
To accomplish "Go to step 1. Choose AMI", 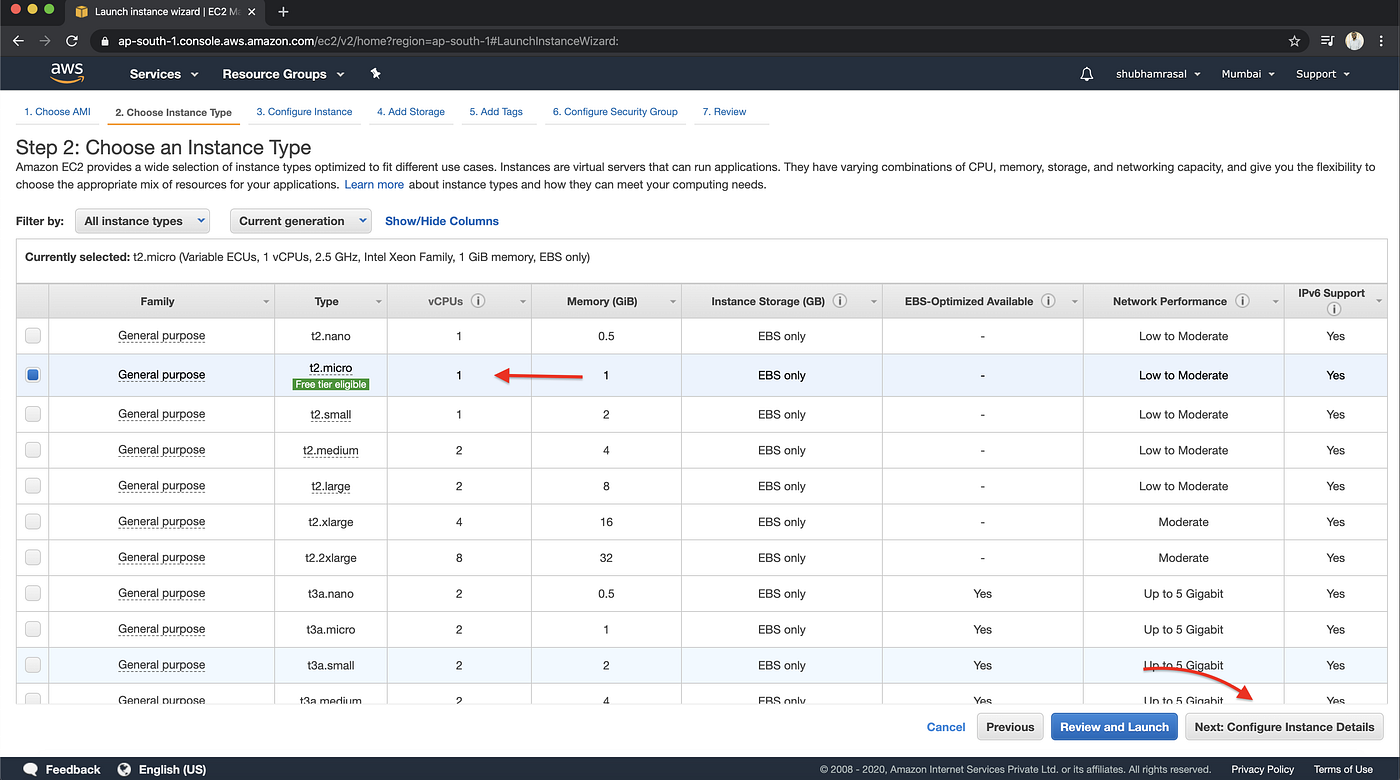I will point(57,112).
